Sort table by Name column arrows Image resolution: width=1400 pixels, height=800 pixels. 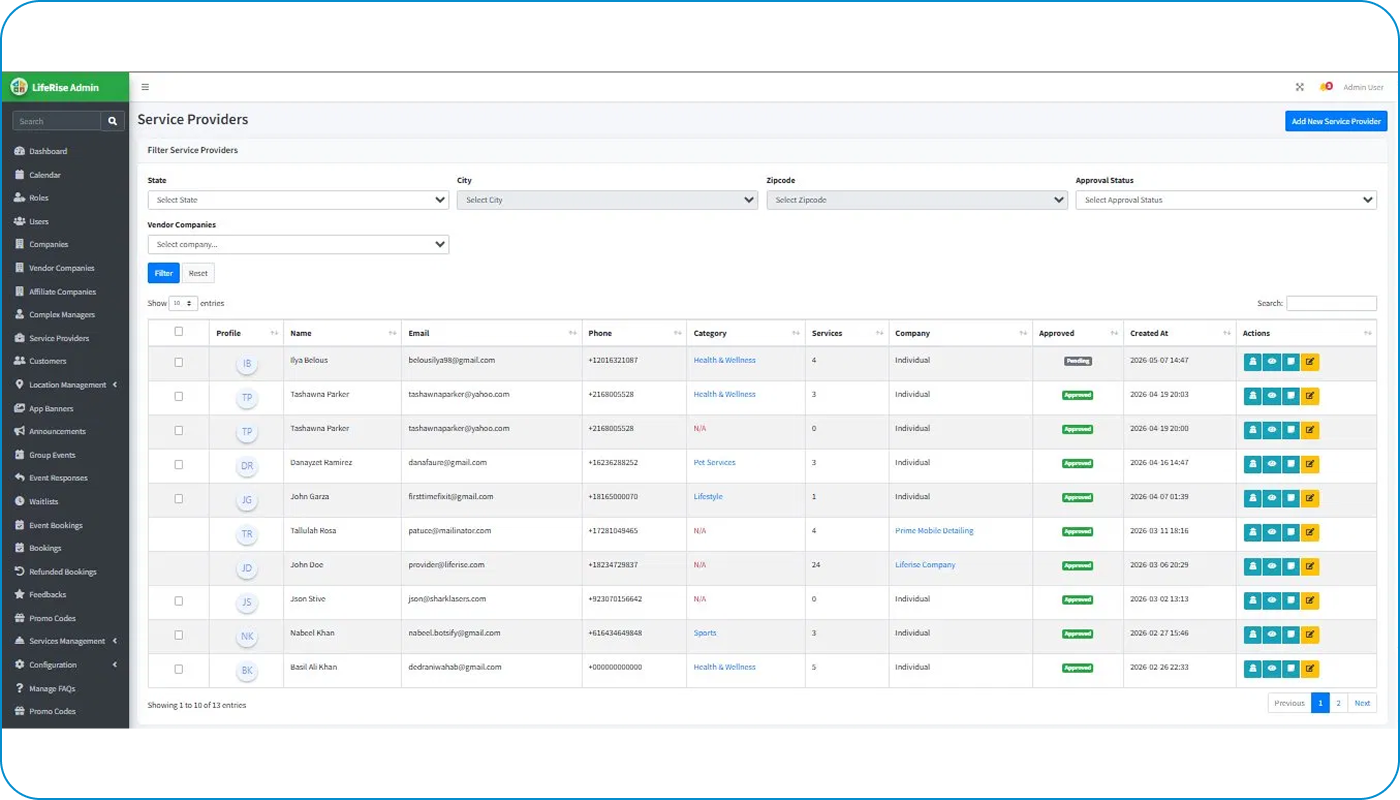[393, 333]
